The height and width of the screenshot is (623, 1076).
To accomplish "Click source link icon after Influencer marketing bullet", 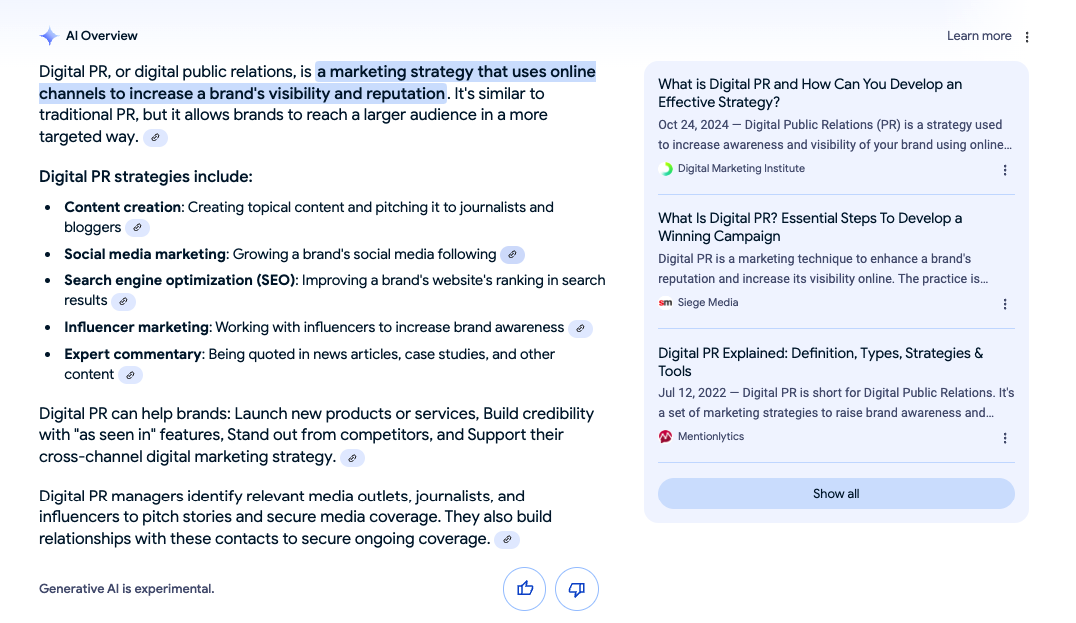I will [x=580, y=328].
